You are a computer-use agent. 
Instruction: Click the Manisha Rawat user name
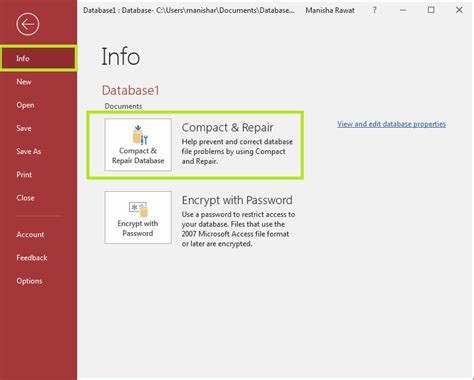(x=330, y=10)
